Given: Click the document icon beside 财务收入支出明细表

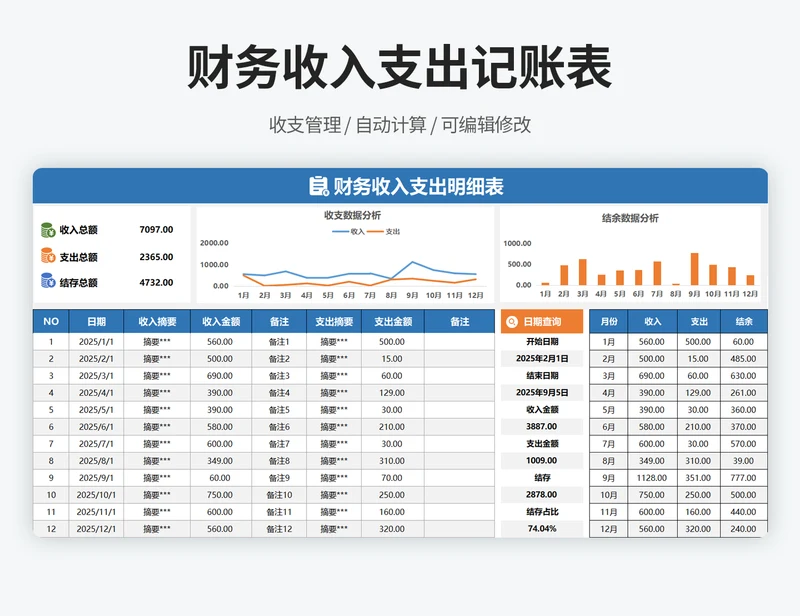Looking at the screenshot, I should click(318, 186).
